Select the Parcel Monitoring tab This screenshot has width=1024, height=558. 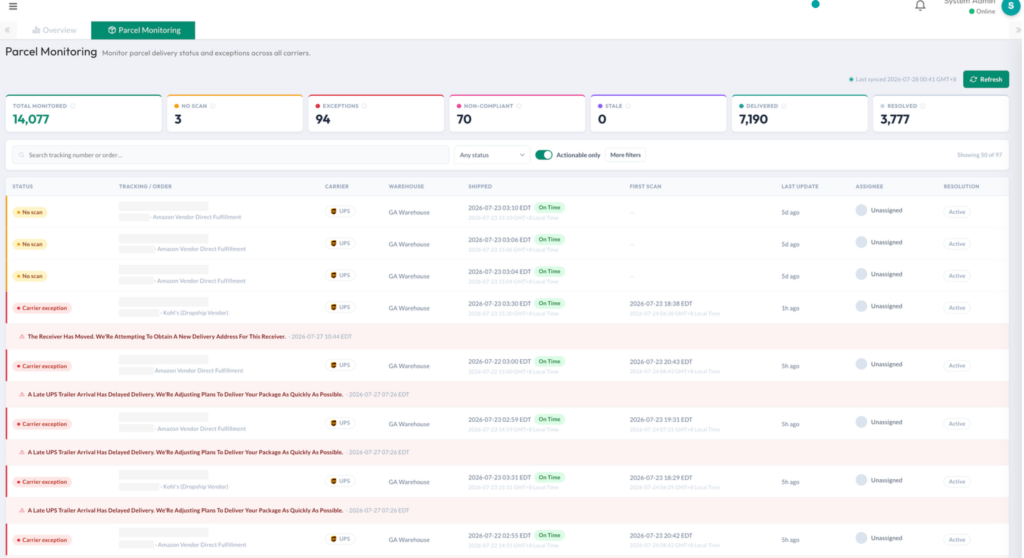(x=143, y=30)
